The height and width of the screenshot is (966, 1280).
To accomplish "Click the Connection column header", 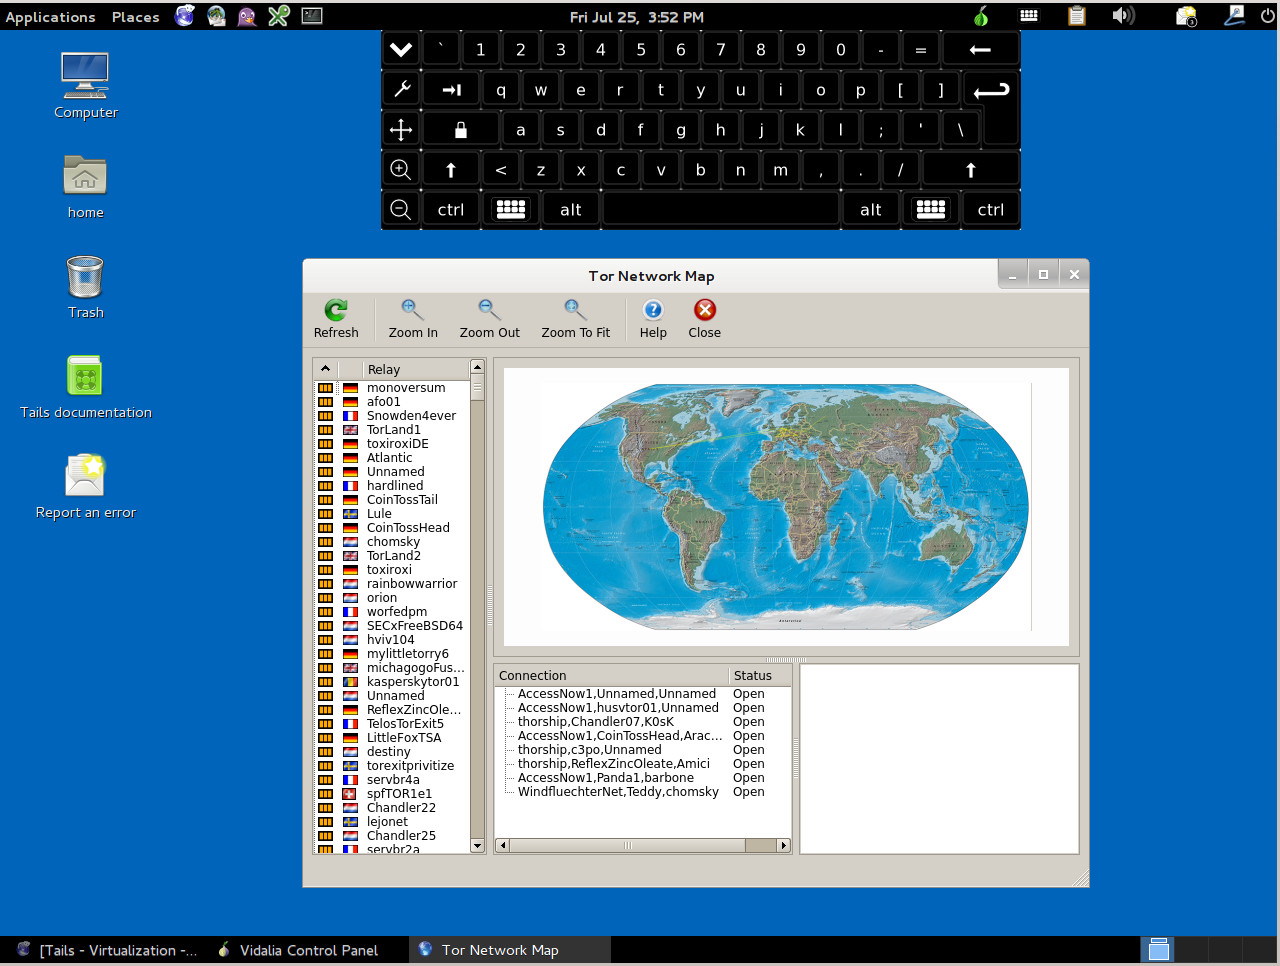I will coord(612,675).
